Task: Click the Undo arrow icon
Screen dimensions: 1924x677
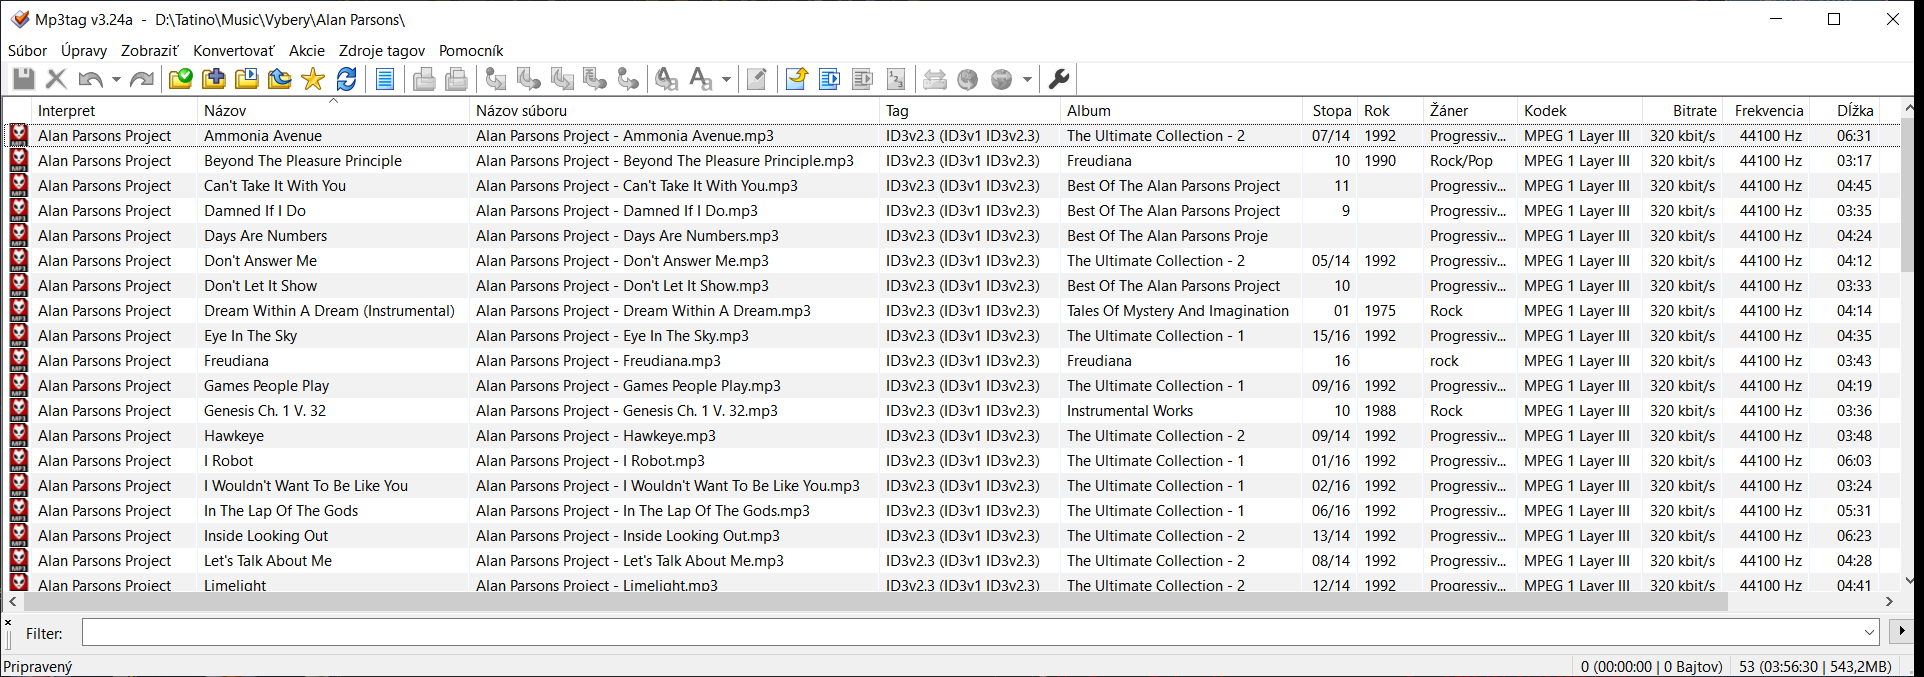Action: [x=90, y=79]
